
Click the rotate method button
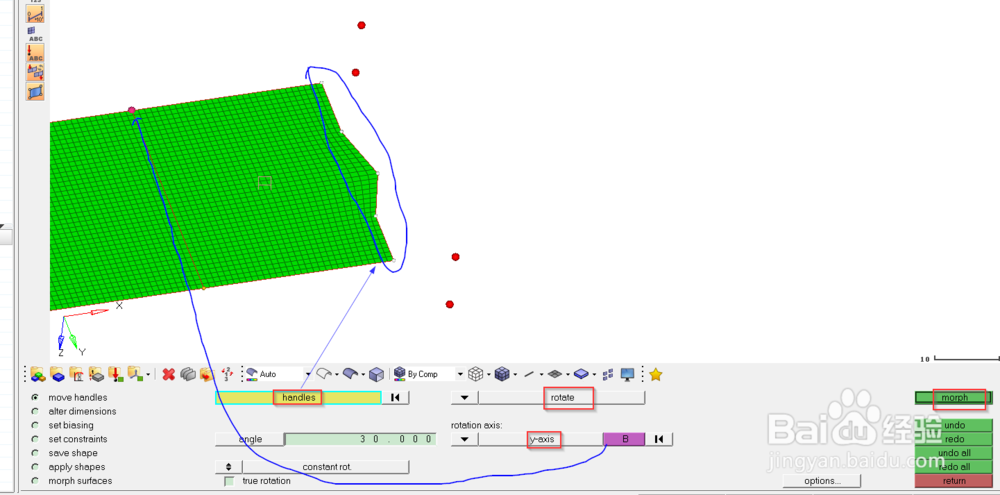coord(562,397)
